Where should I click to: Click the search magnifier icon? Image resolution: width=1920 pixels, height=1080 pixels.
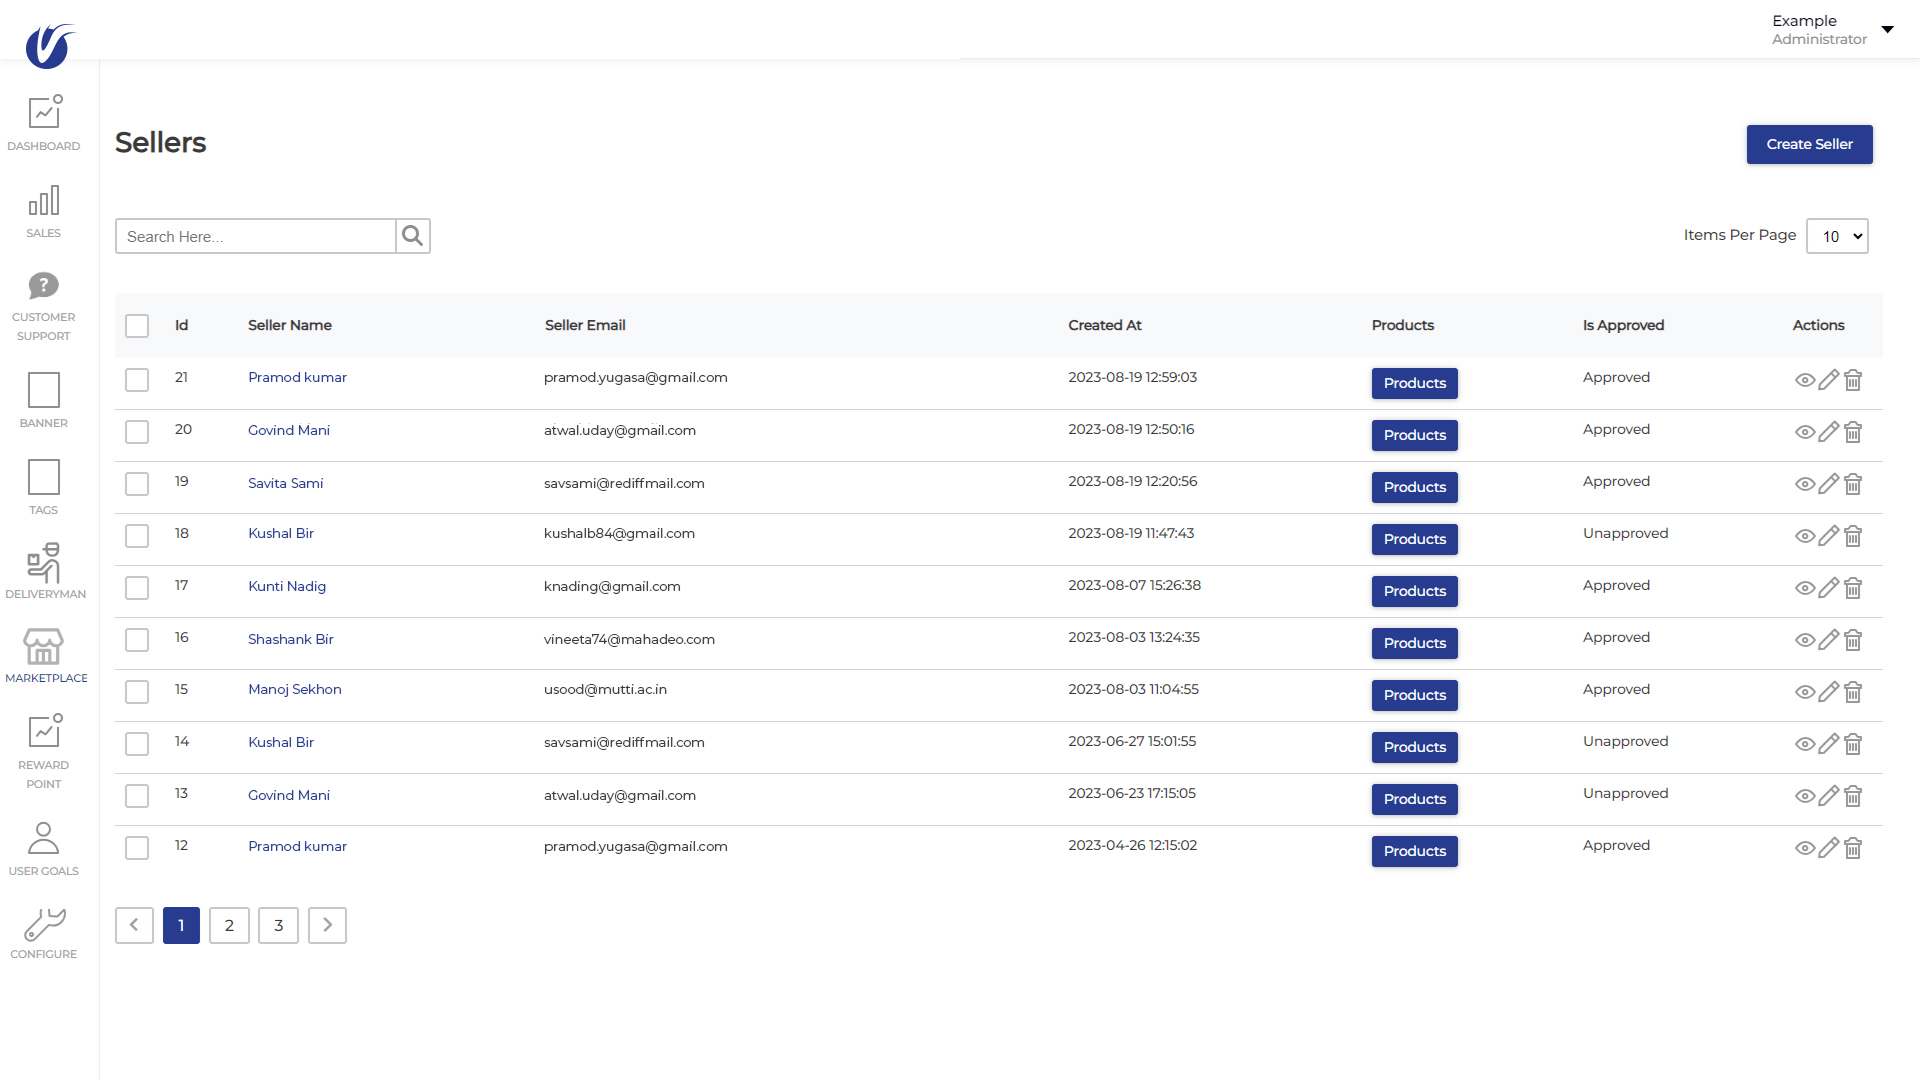pos(412,236)
